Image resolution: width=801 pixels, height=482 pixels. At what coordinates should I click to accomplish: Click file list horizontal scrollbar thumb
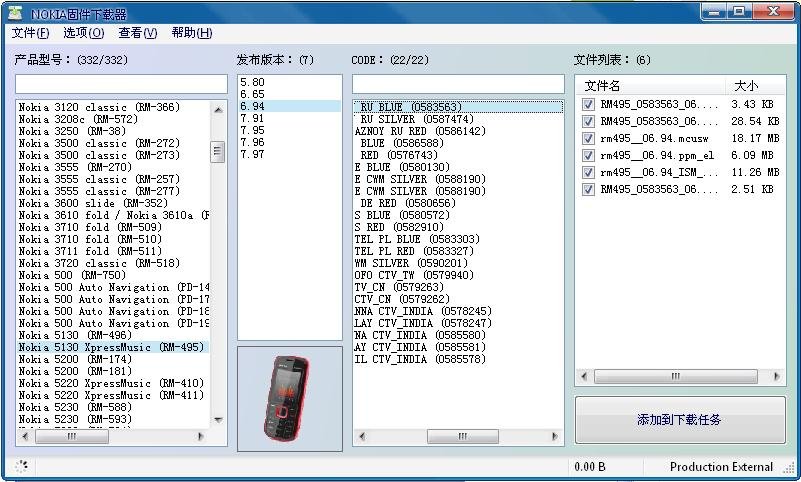click(x=676, y=377)
